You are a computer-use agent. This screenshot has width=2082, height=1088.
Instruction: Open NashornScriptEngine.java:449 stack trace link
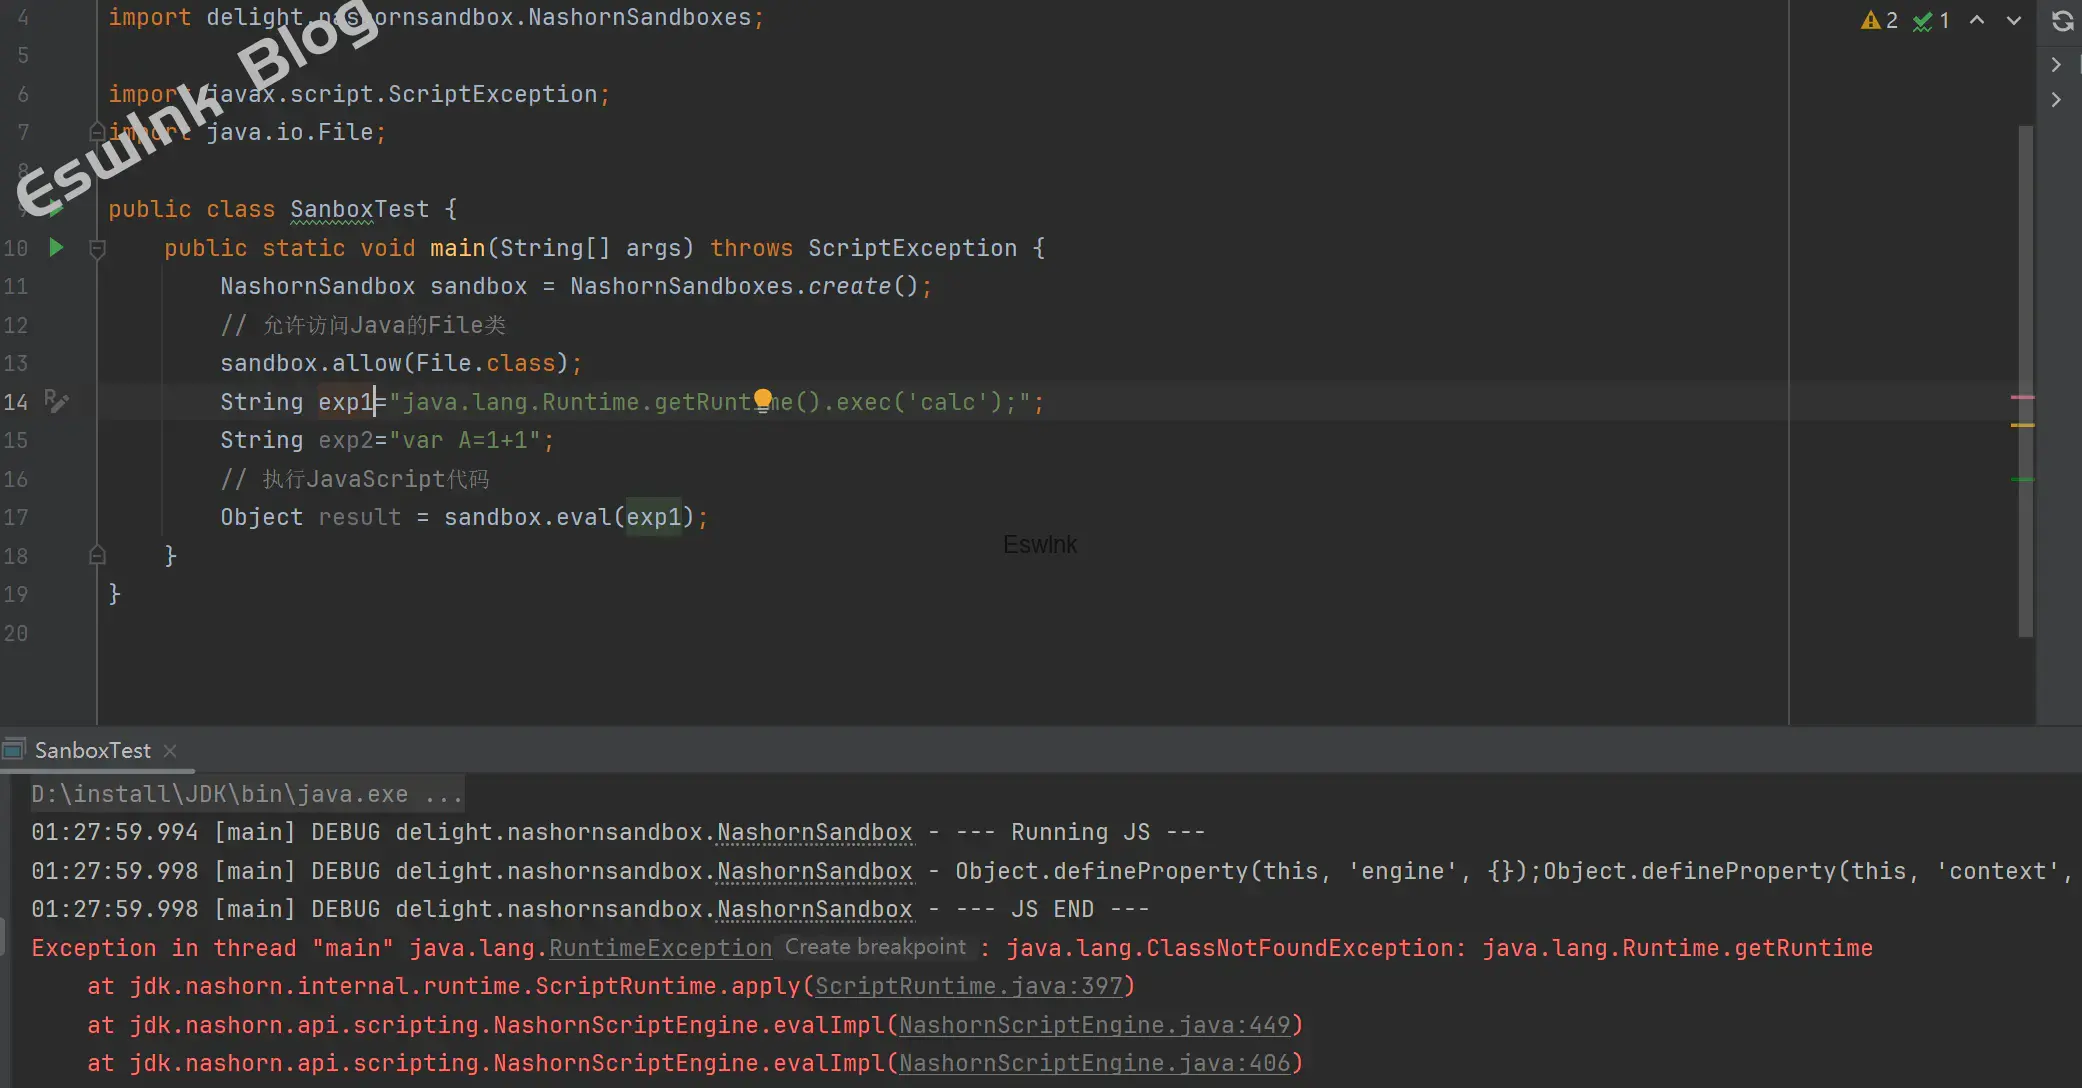coord(1094,1025)
